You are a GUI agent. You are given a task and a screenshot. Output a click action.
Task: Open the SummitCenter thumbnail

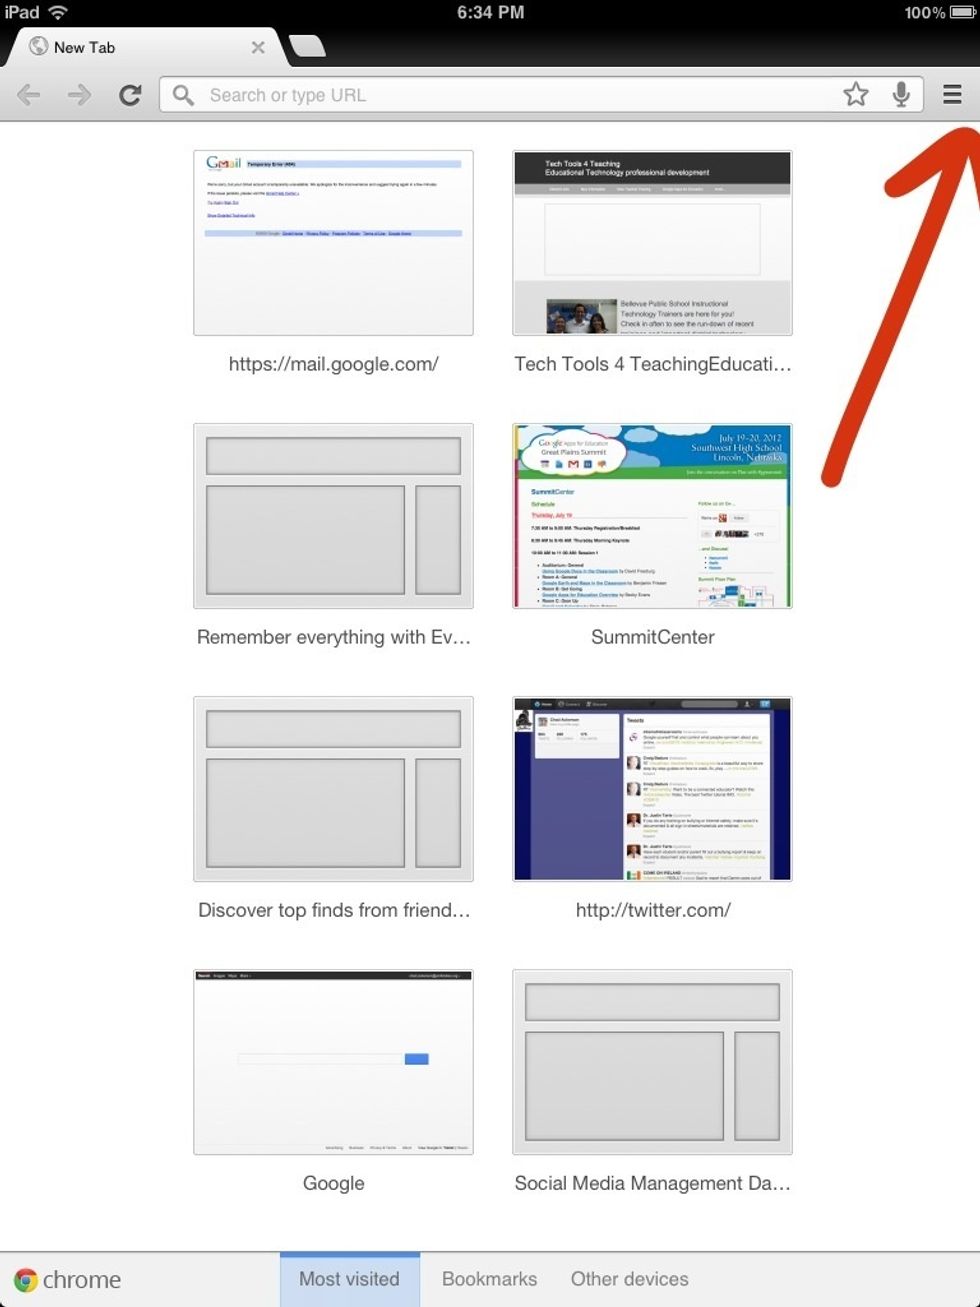[x=652, y=516]
